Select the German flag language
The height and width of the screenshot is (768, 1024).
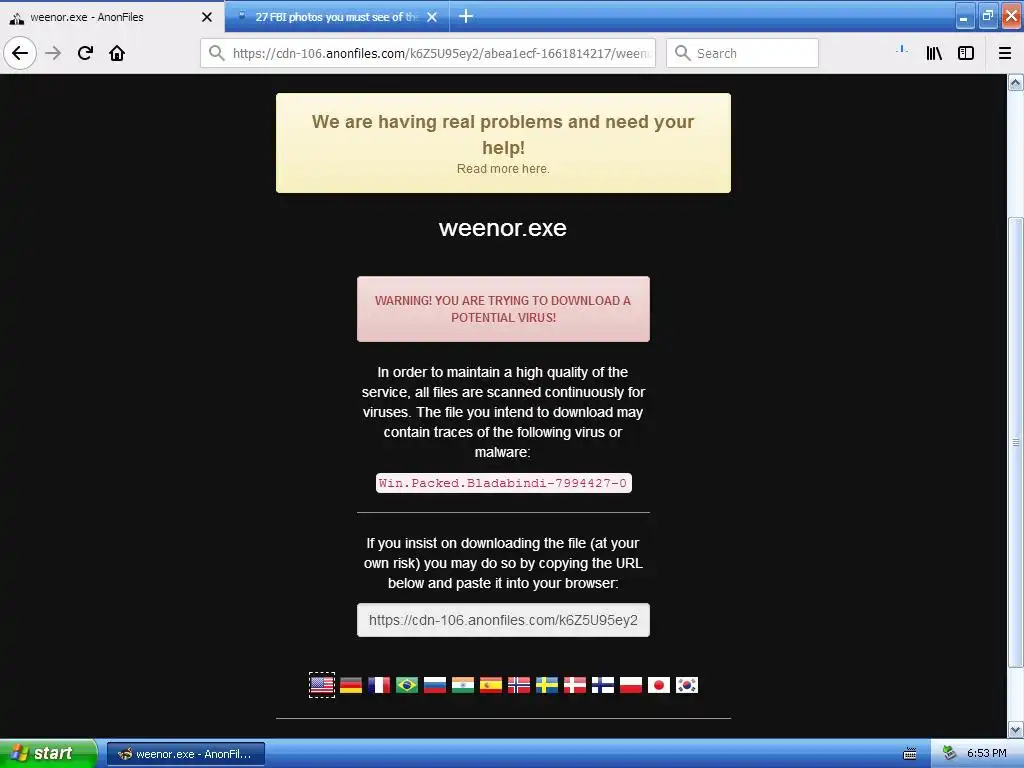(x=351, y=685)
